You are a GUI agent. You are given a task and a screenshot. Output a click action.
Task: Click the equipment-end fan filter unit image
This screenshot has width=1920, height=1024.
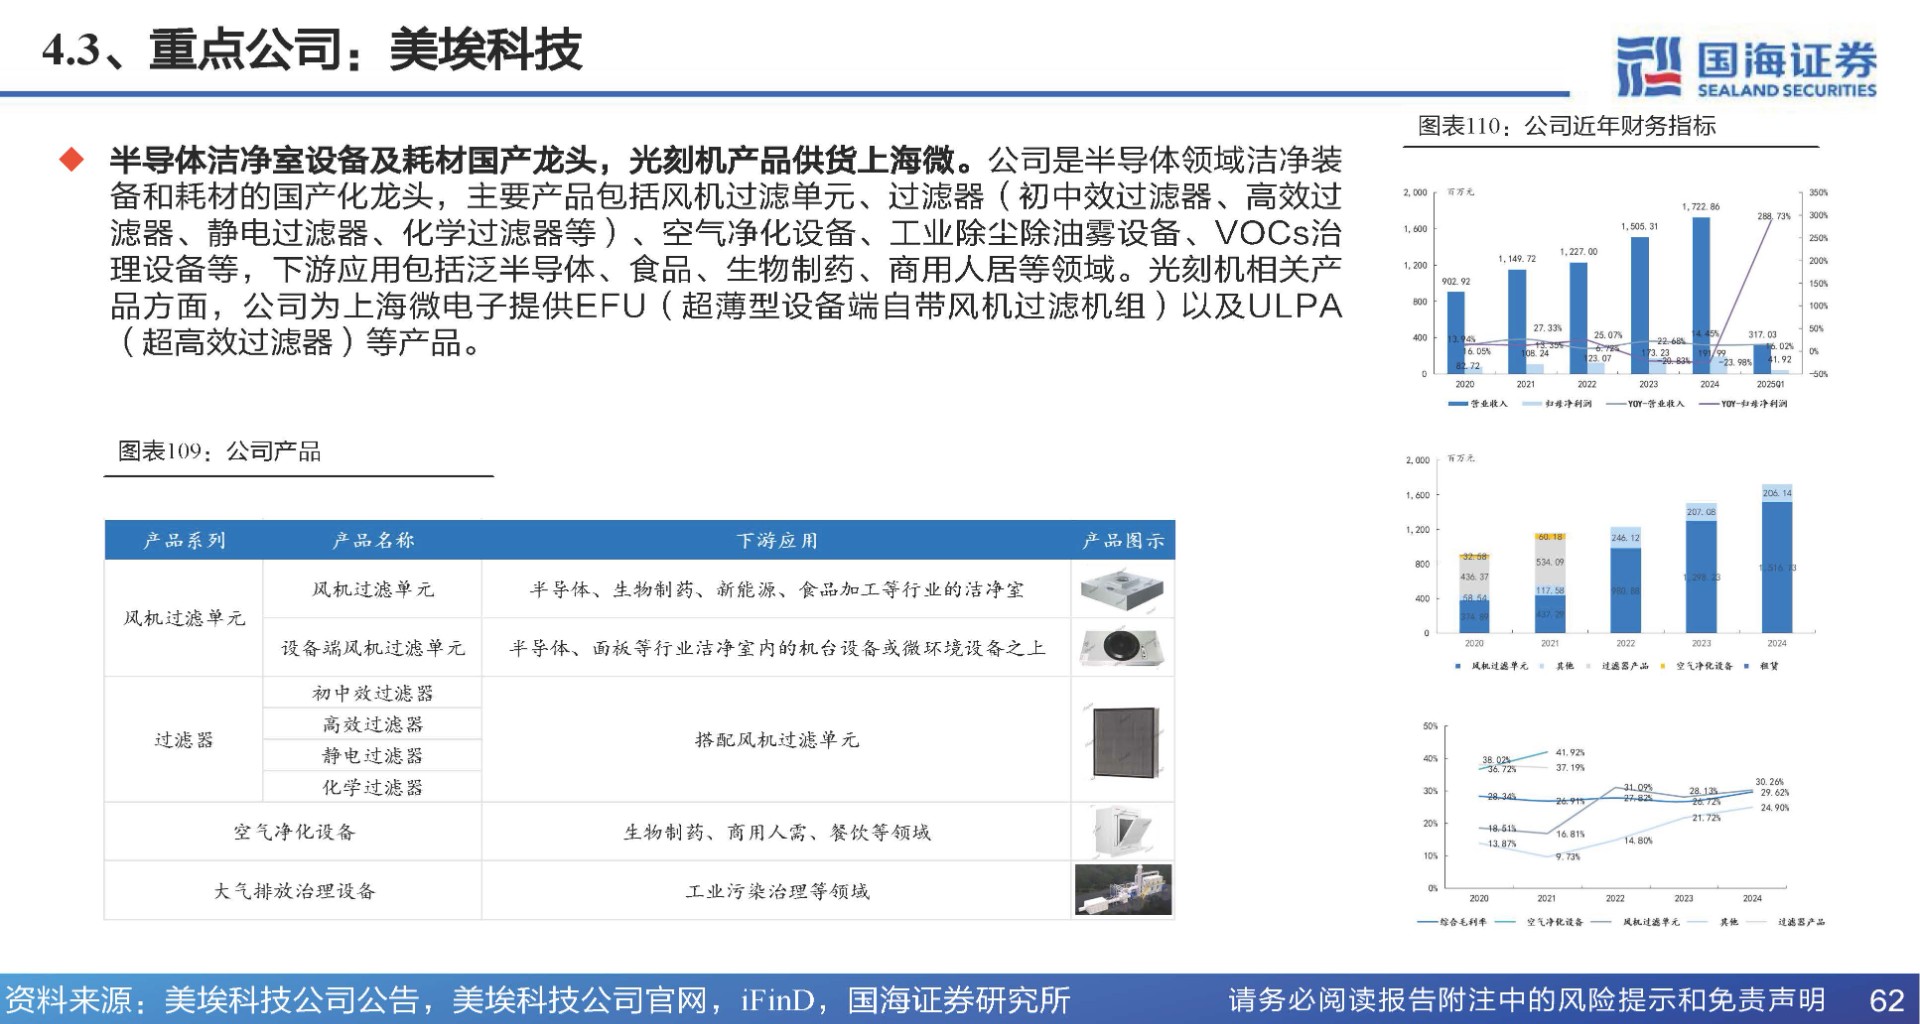tap(1122, 647)
